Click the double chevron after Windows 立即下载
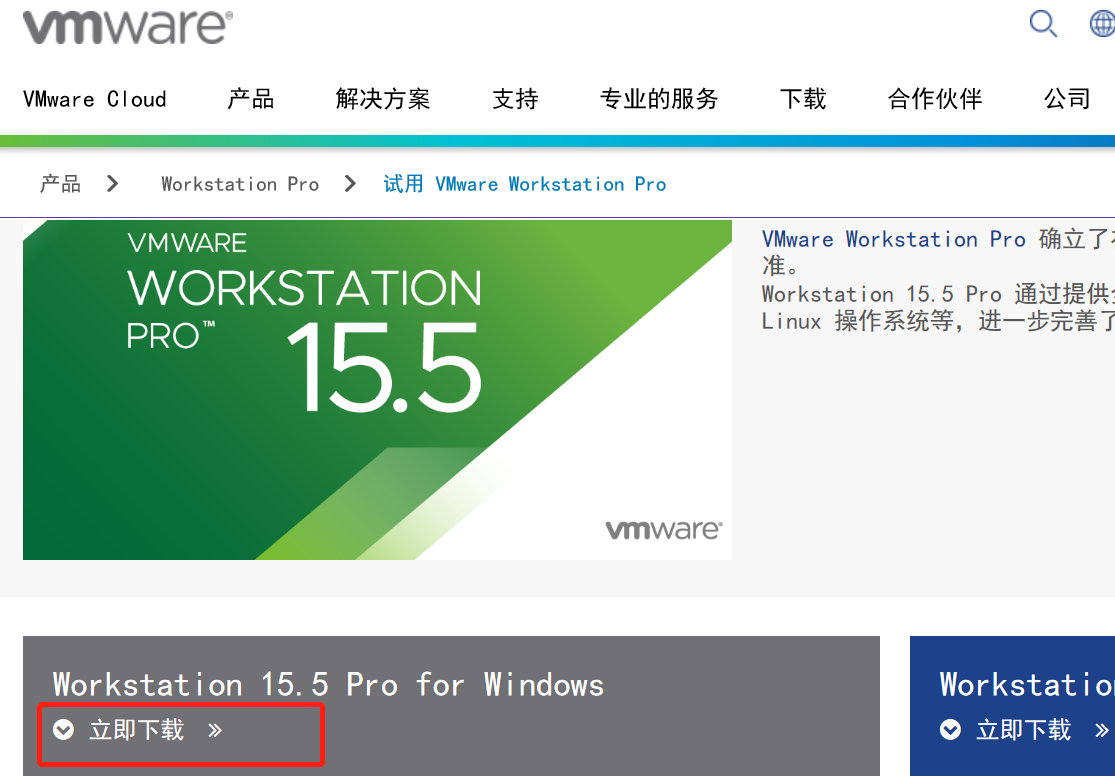 (214, 730)
